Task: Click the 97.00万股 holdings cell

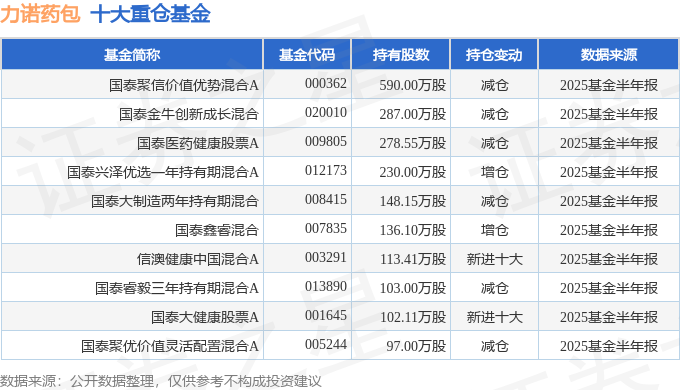Action: pos(416,346)
